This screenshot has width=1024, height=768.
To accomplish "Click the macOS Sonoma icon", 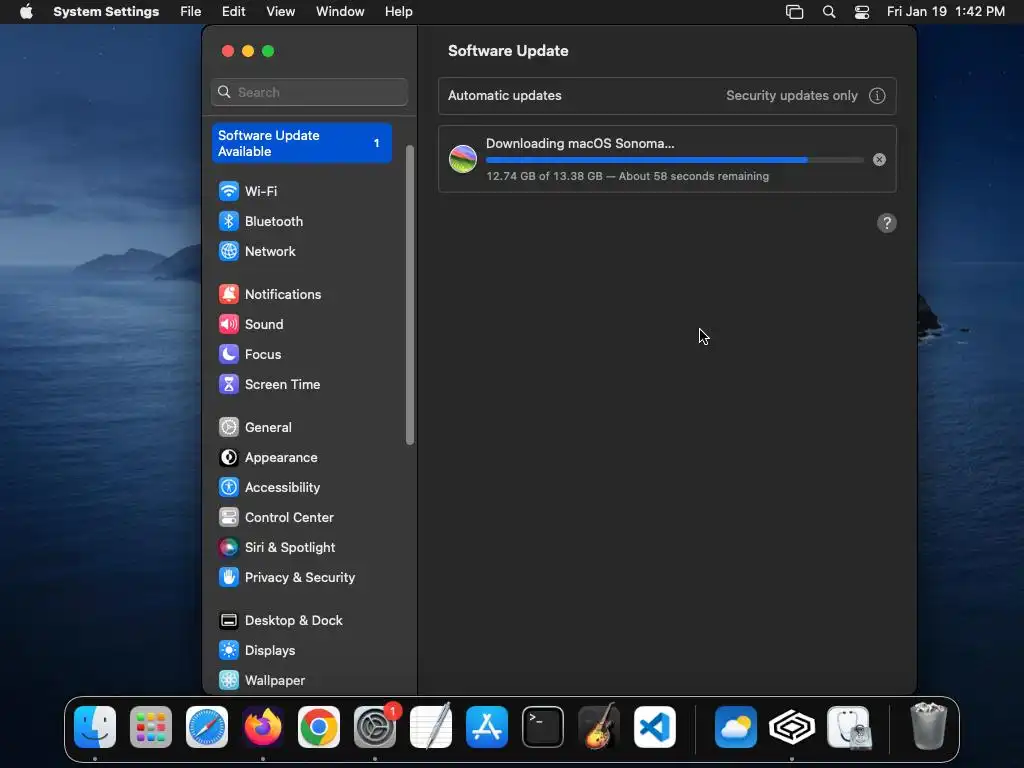I will click(463, 159).
